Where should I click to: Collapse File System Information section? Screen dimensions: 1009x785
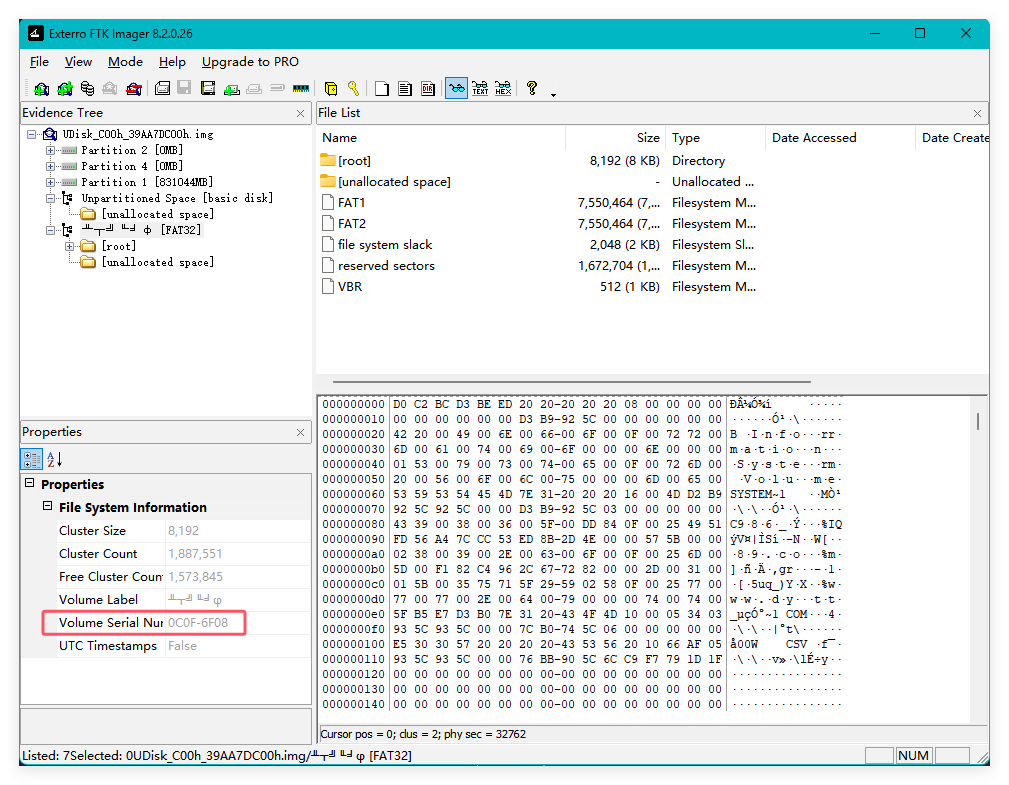(x=48, y=506)
